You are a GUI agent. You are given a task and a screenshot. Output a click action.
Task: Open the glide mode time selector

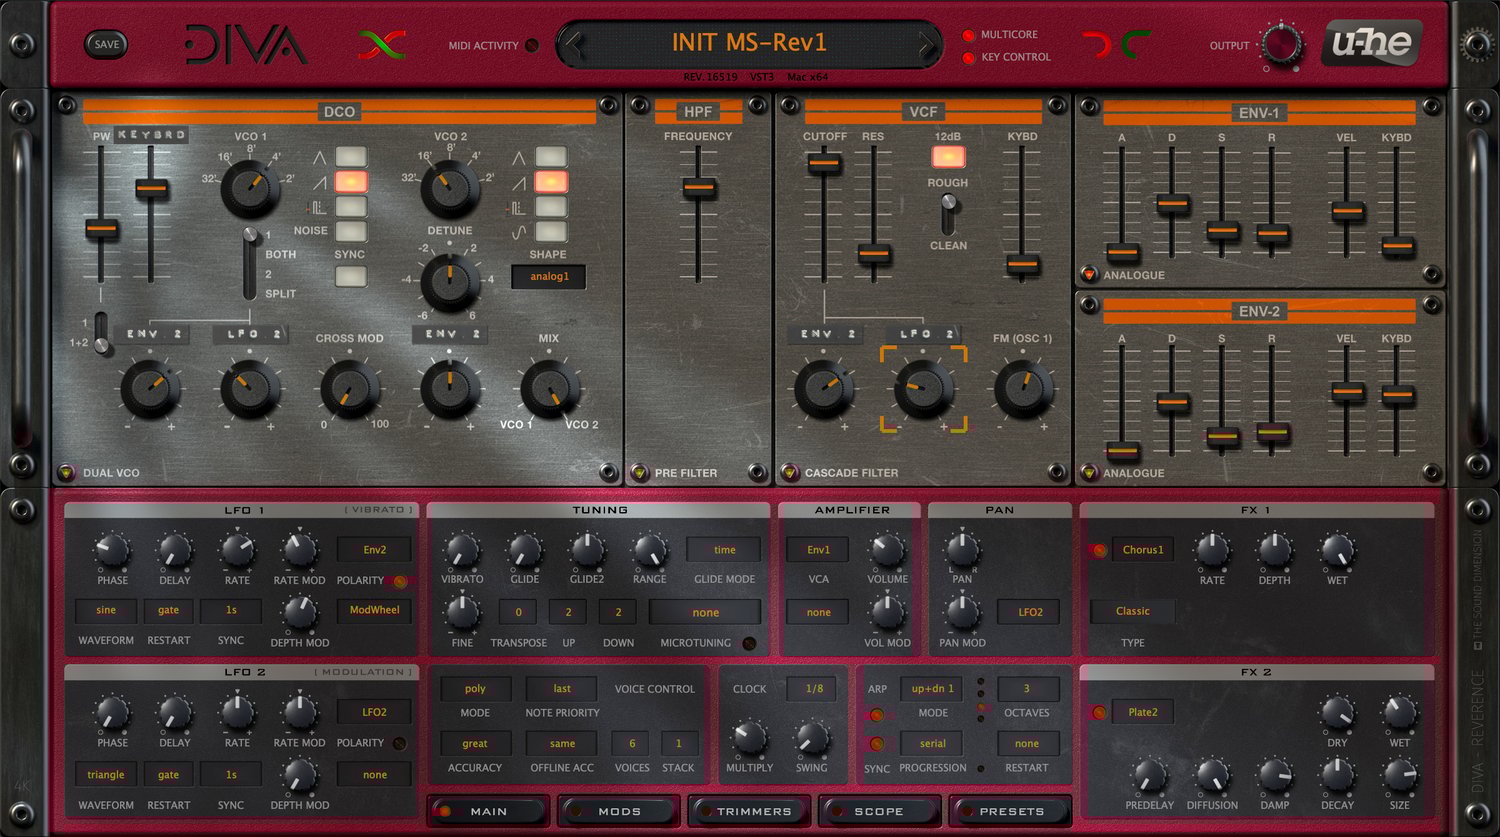click(724, 549)
